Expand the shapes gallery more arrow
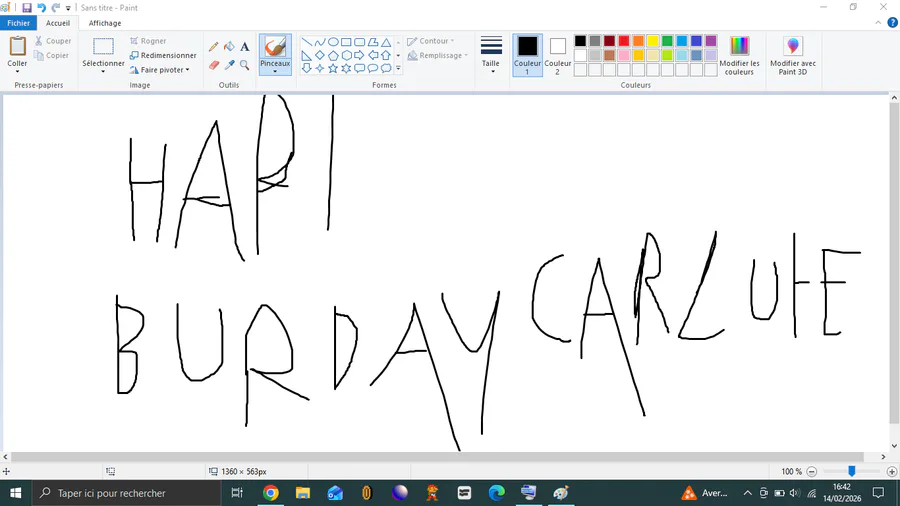This screenshot has width=900, height=506. pos(398,69)
